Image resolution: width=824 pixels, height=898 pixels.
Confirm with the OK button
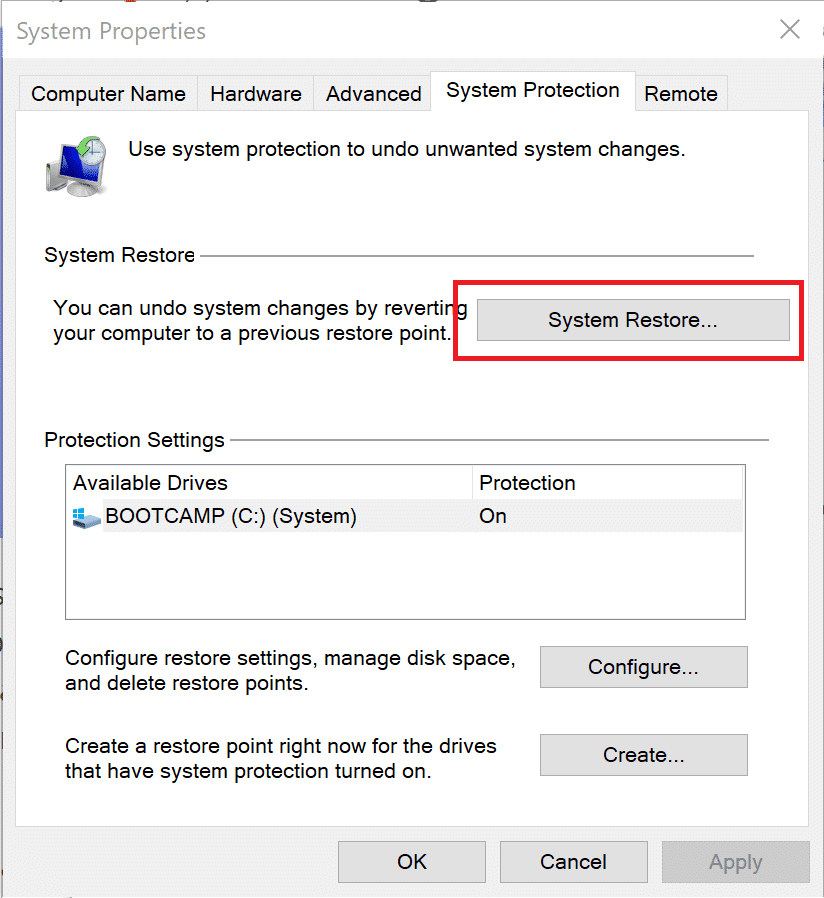coord(411,861)
